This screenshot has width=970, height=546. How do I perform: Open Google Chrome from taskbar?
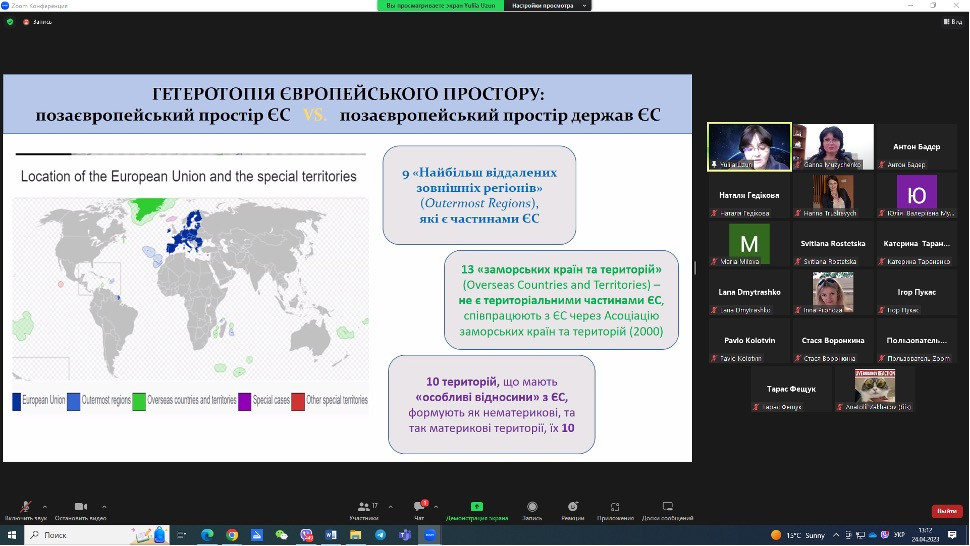232,535
